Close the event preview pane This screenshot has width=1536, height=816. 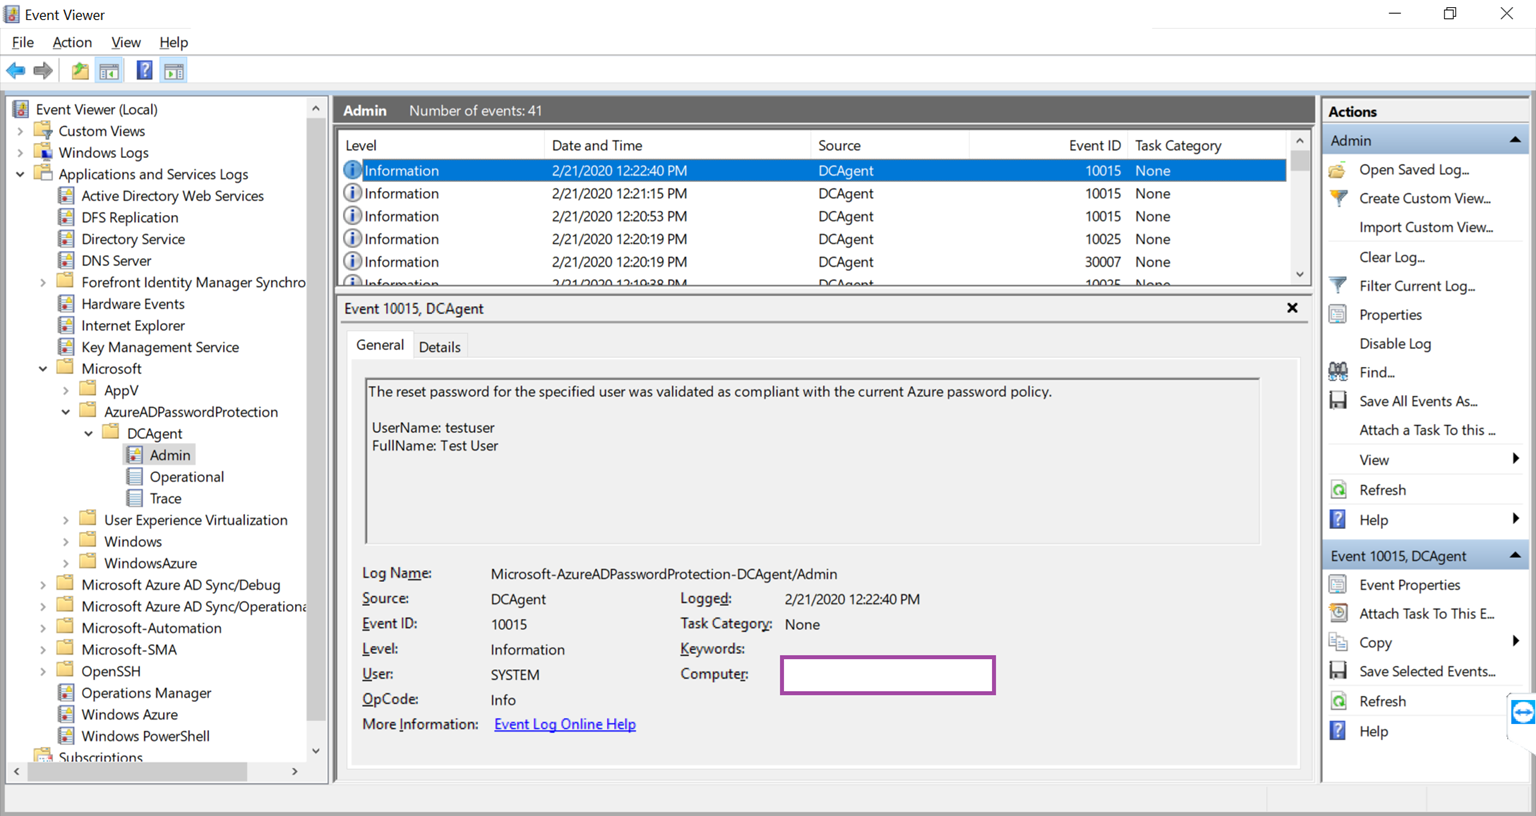(1292, 308)
